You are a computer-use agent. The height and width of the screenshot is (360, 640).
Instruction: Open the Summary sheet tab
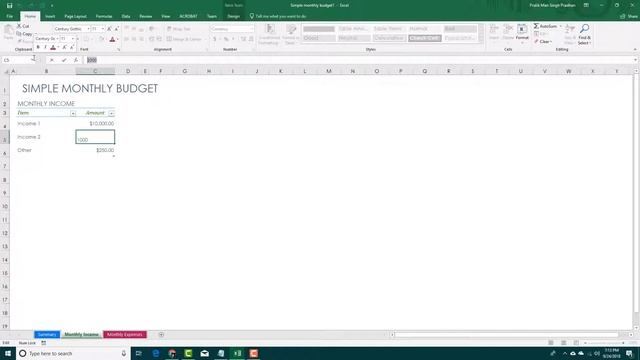click(x=47, y=335)
